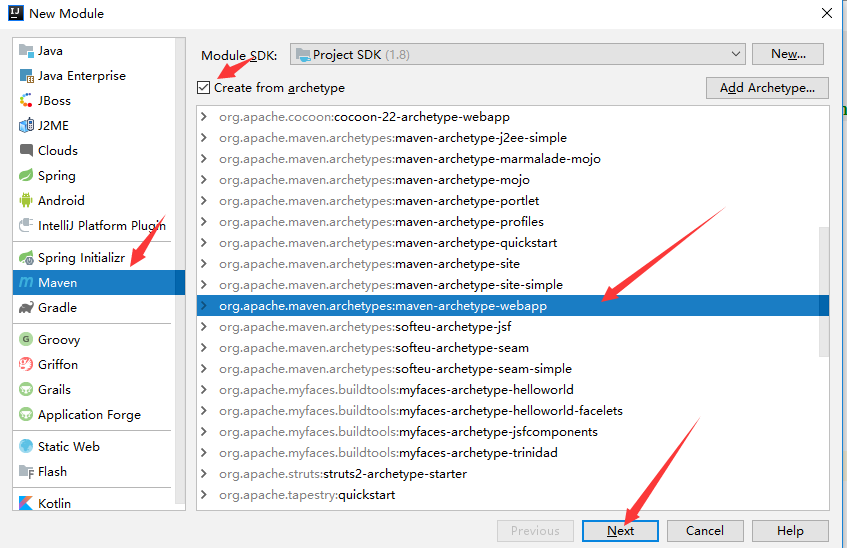Select maven-archetype-site-simple row
The width and height of the screenshot is (847, 548).
coord(513,285)
